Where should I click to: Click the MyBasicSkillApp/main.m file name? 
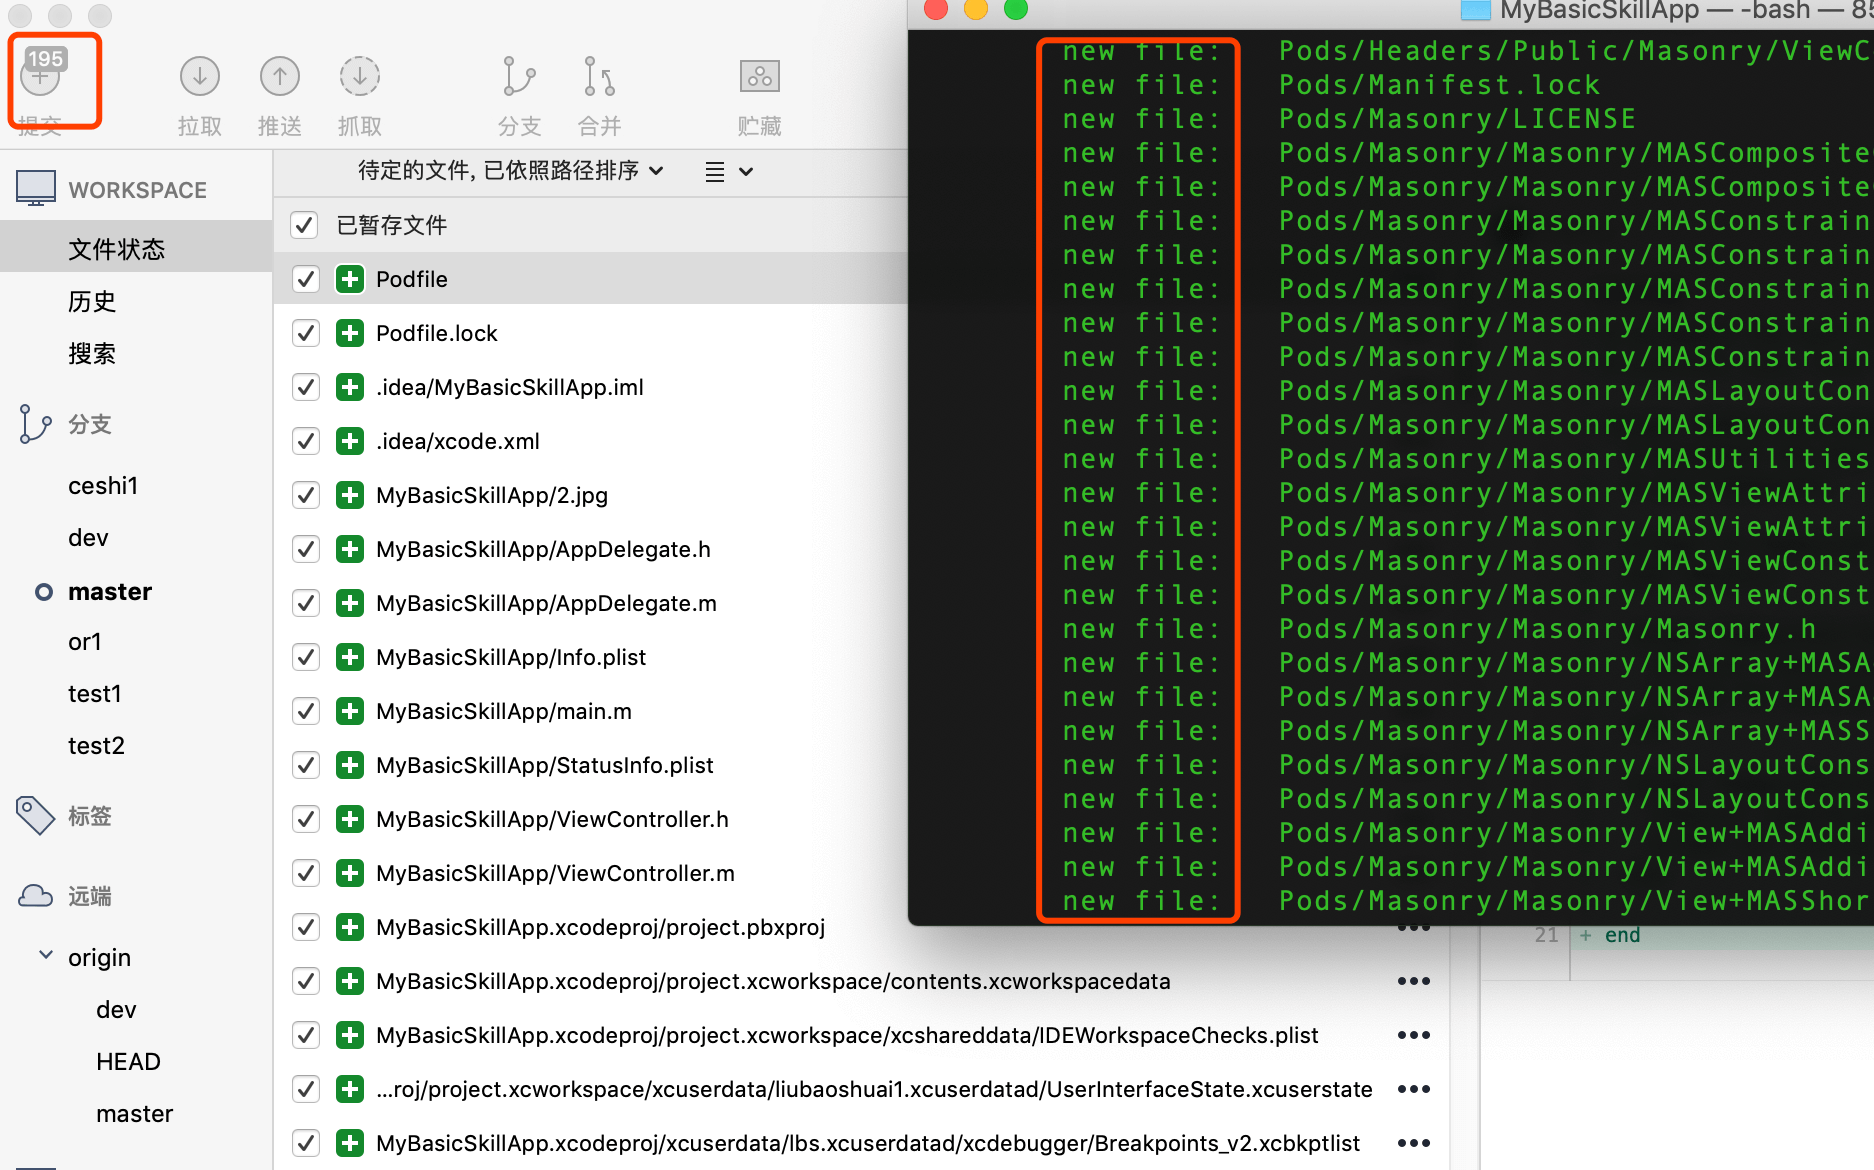(504, 711)
